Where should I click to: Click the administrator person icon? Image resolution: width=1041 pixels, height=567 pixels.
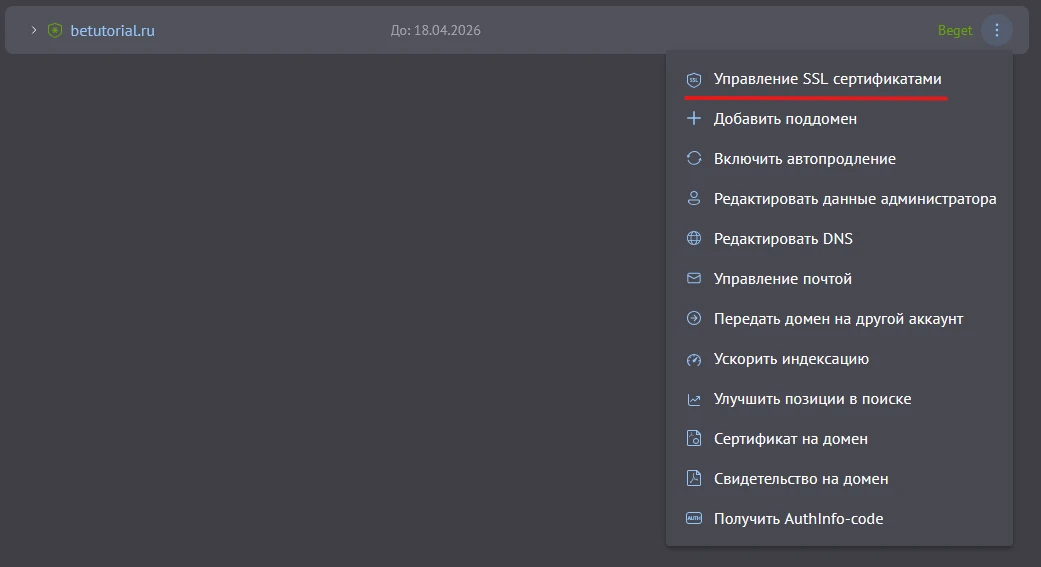point(694,199)
